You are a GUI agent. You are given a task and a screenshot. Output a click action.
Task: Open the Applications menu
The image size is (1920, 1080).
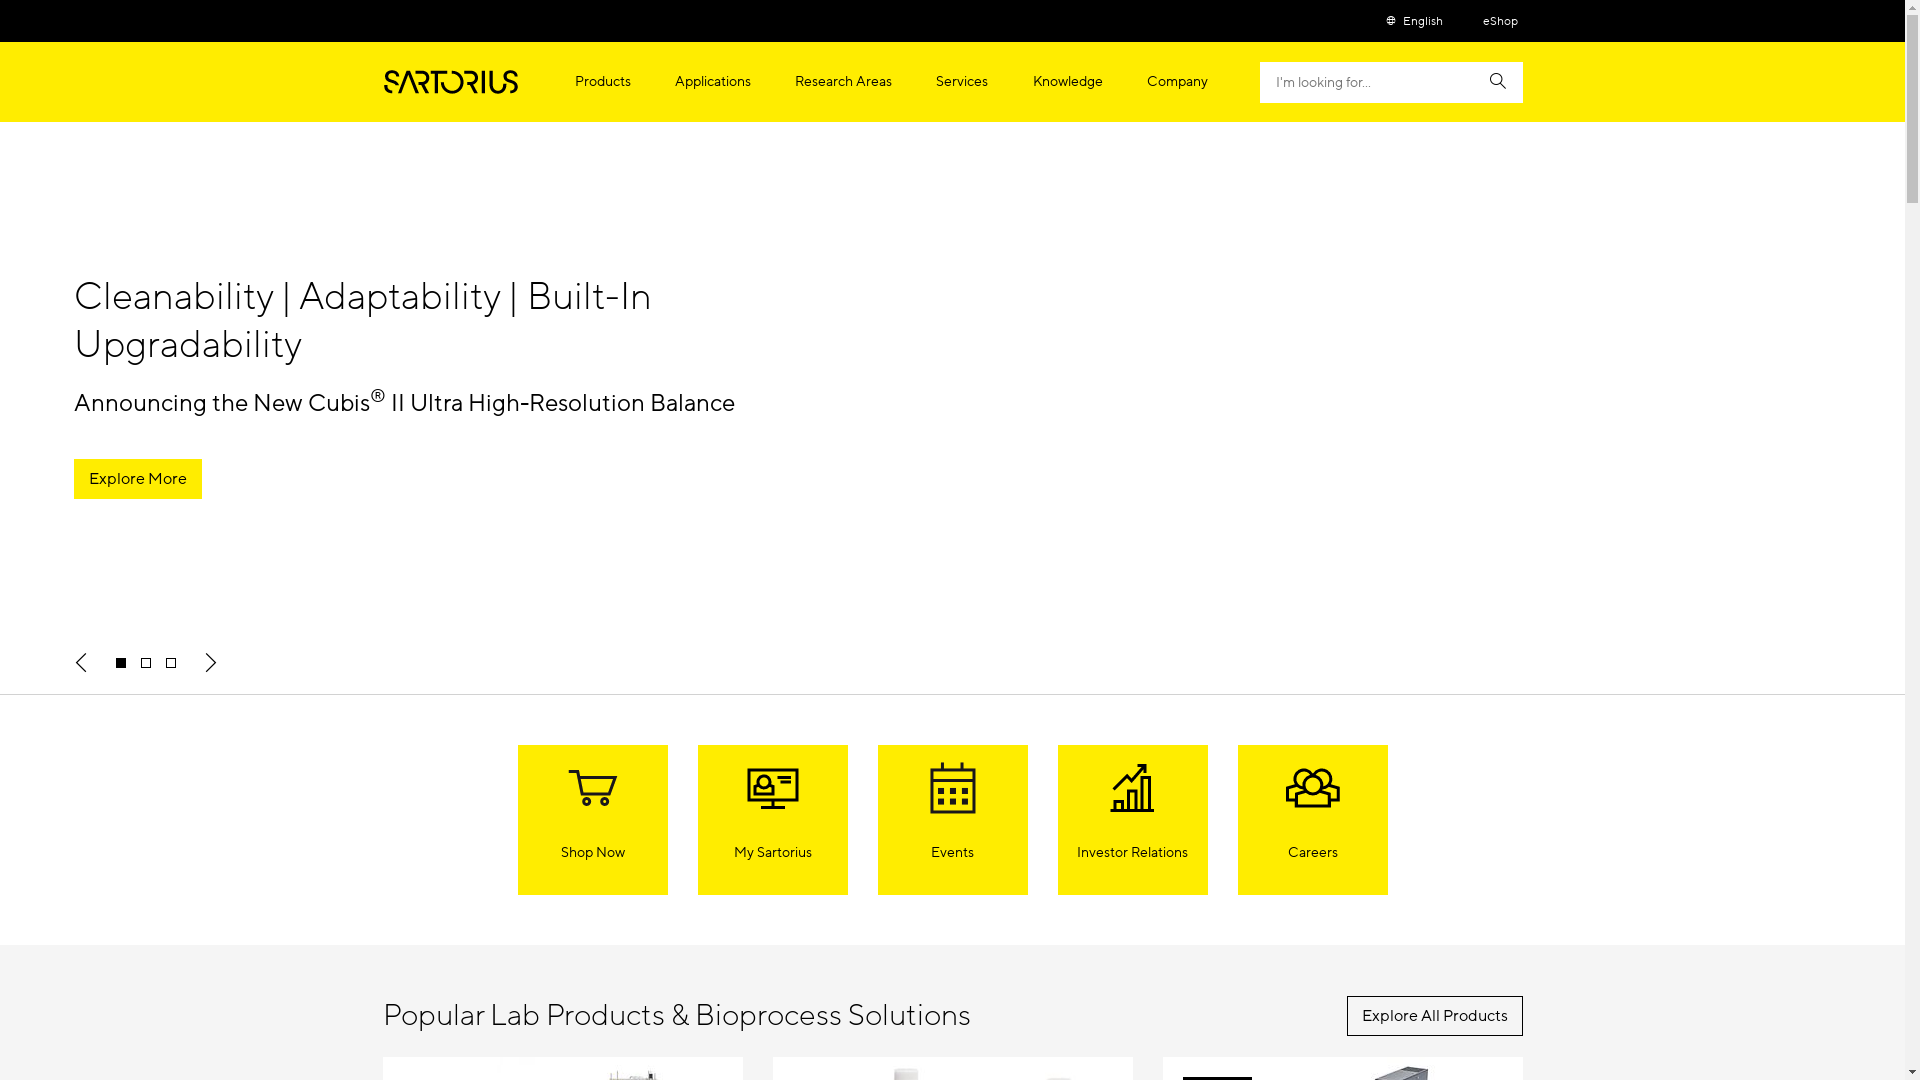coord(712,82)
